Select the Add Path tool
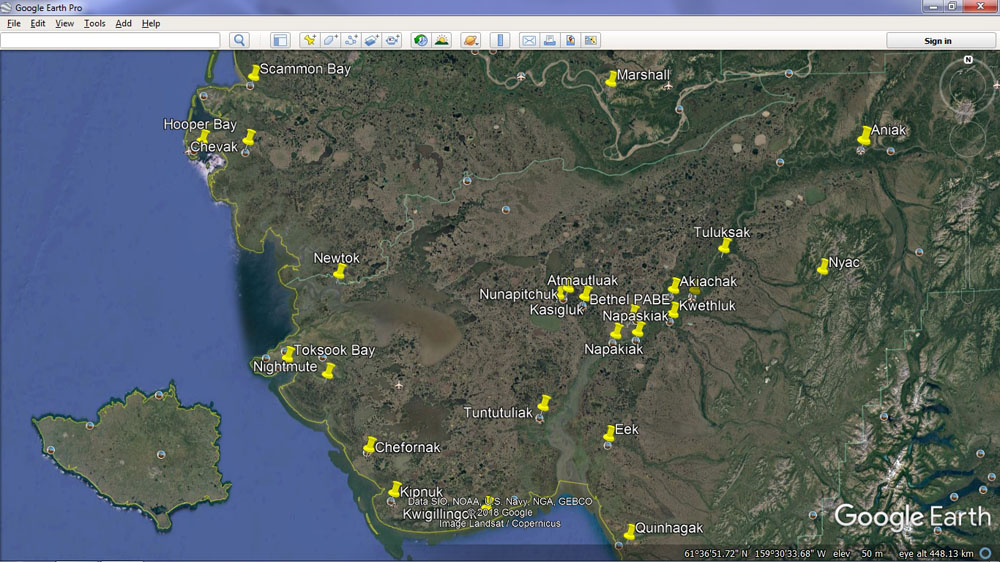1000x562 pixels. (x=351, y=40)
